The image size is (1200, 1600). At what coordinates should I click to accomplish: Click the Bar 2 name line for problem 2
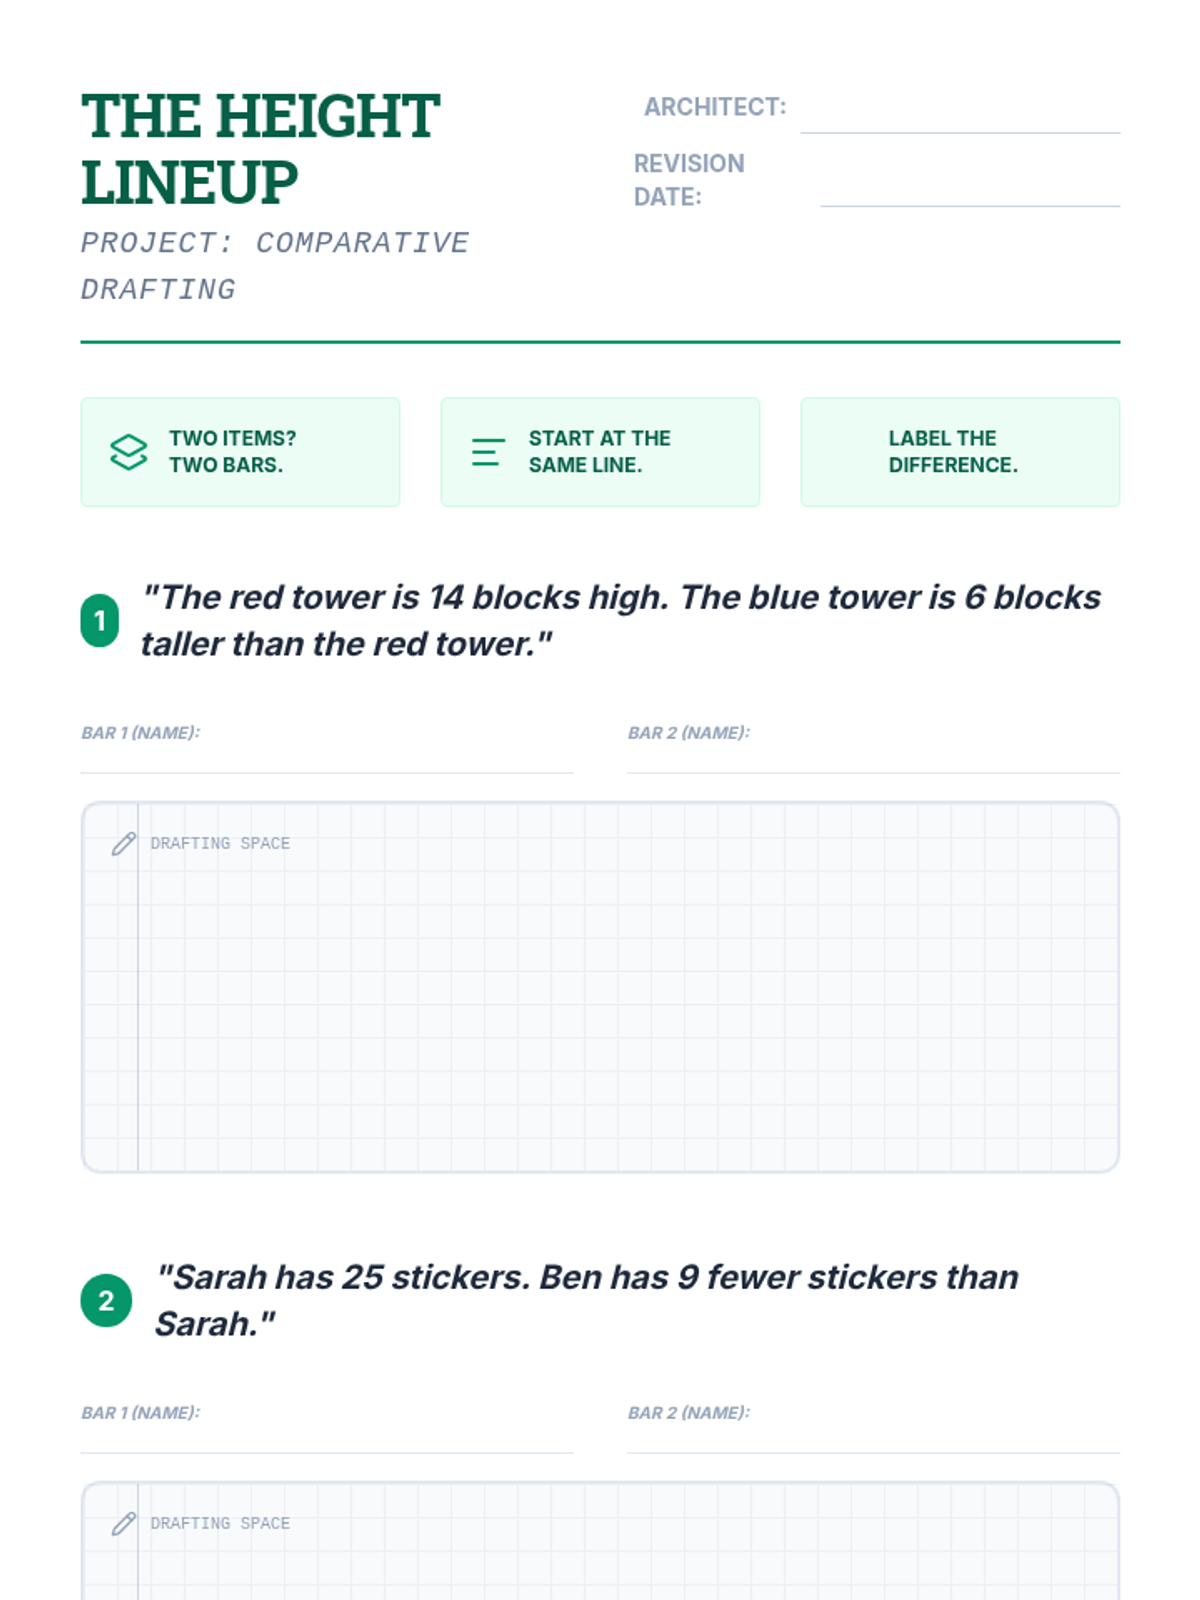(x=872, y=1440)
